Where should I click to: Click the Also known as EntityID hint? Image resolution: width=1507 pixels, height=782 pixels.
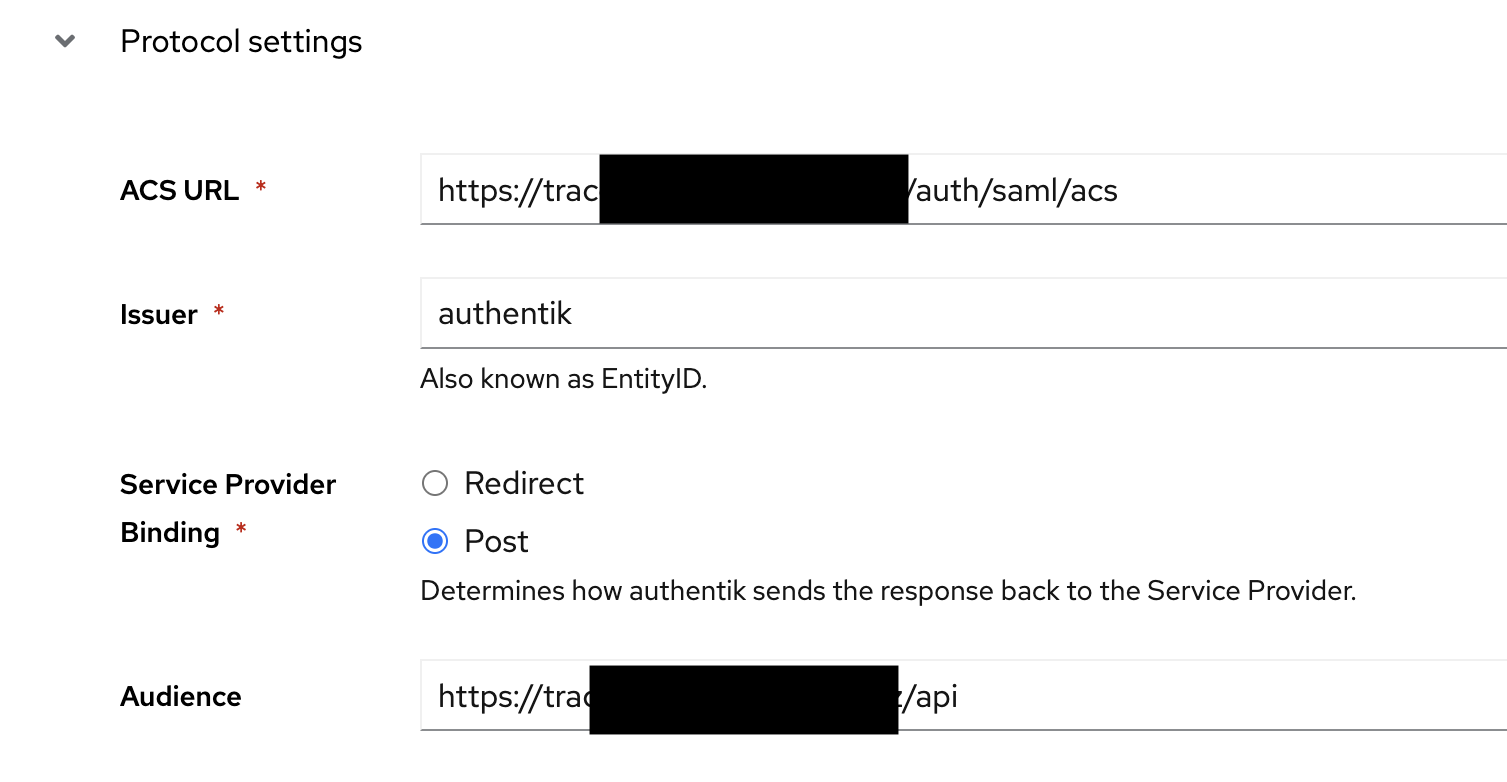[565, 379]
